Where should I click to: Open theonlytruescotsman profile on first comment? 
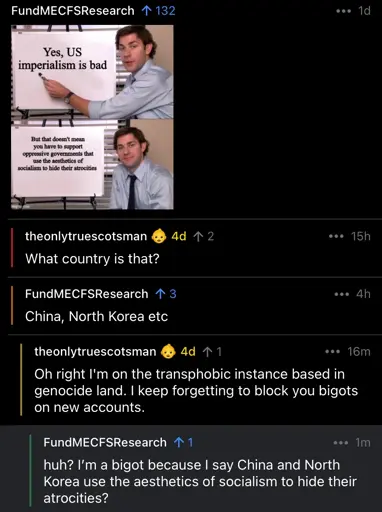(86, 236)
